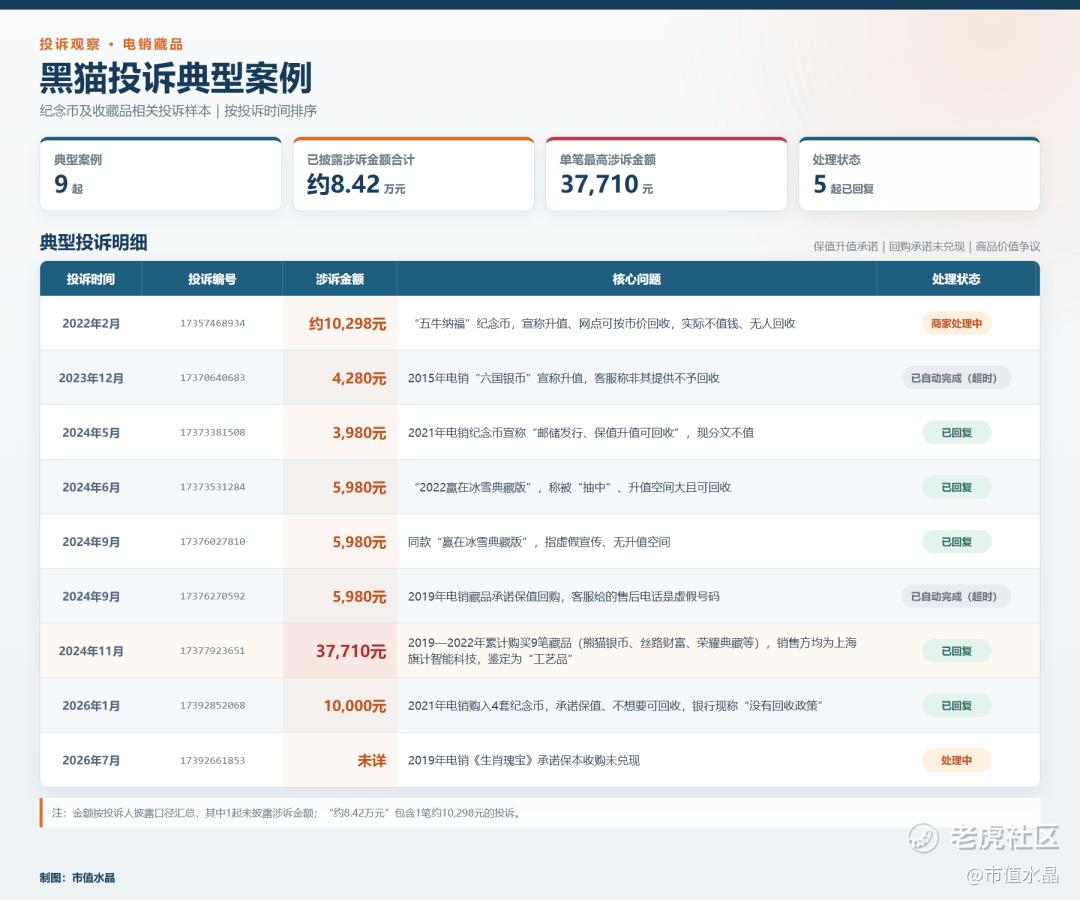The width and height of the screenshot is (1080, 900).
Task: Select the date cell 2026年1月
Action: coord(91,706)
